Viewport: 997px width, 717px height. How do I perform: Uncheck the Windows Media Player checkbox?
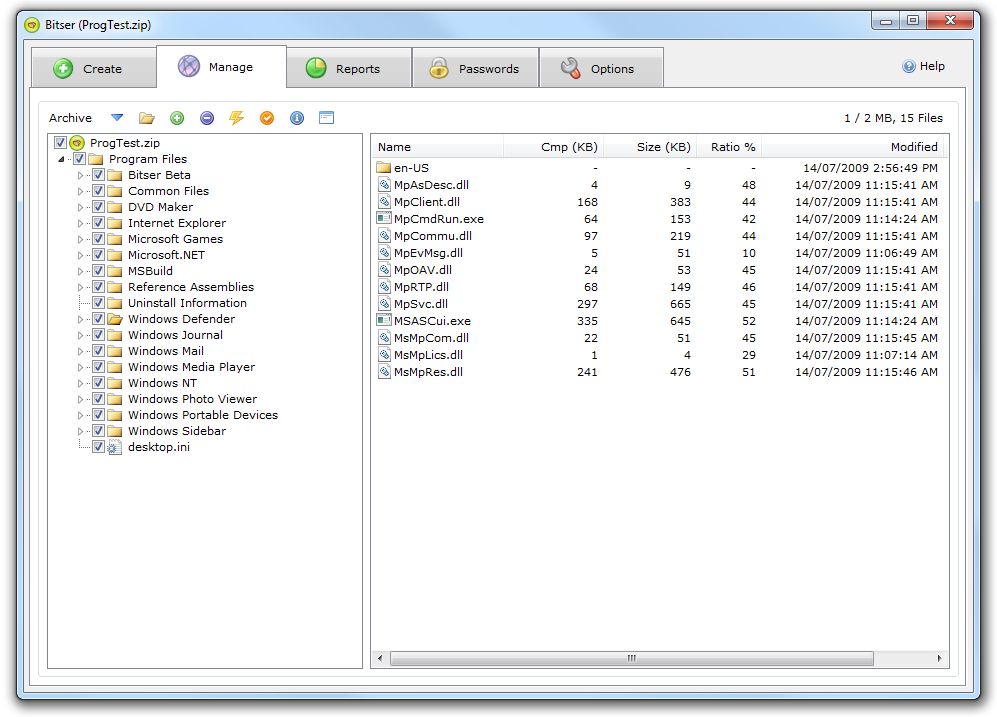(99, 367)
